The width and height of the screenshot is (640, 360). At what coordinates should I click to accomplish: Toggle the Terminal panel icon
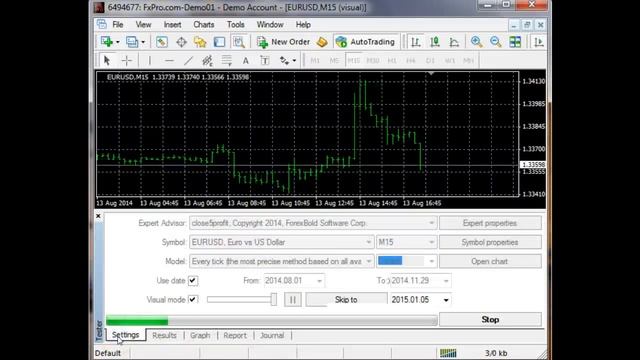coord(220,42)
